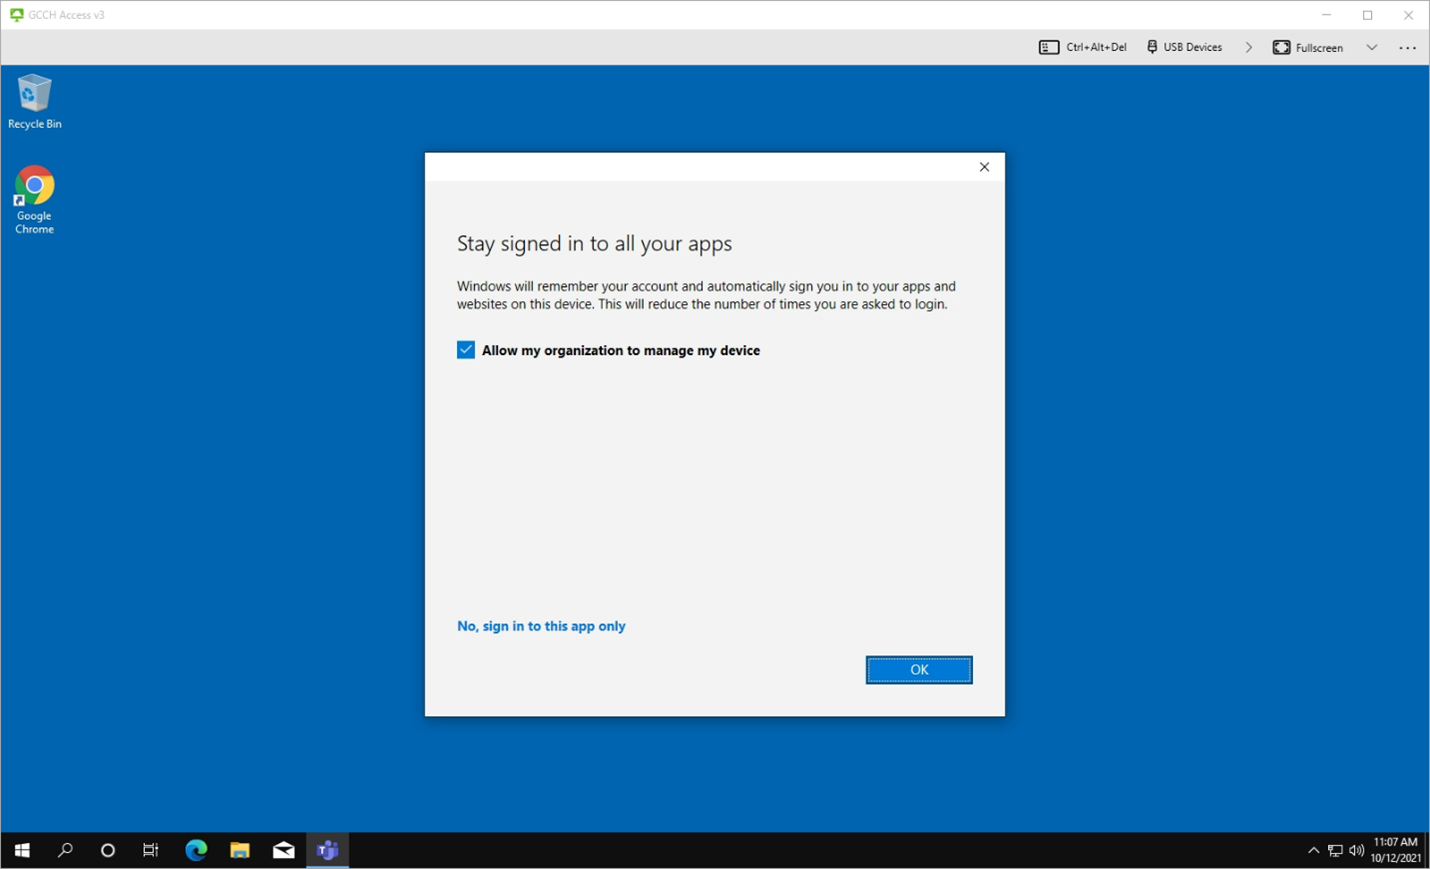Image resolution: width=1430 pixels, height=869 pixels.
Task: Expand the chevron next to USB Devices
Action: [x=1248, y=46]
